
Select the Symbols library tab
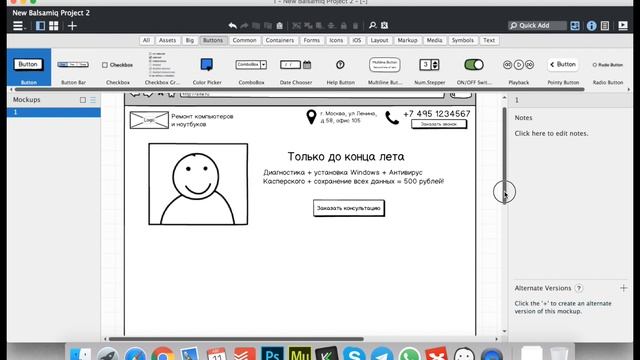coord(462,40)
